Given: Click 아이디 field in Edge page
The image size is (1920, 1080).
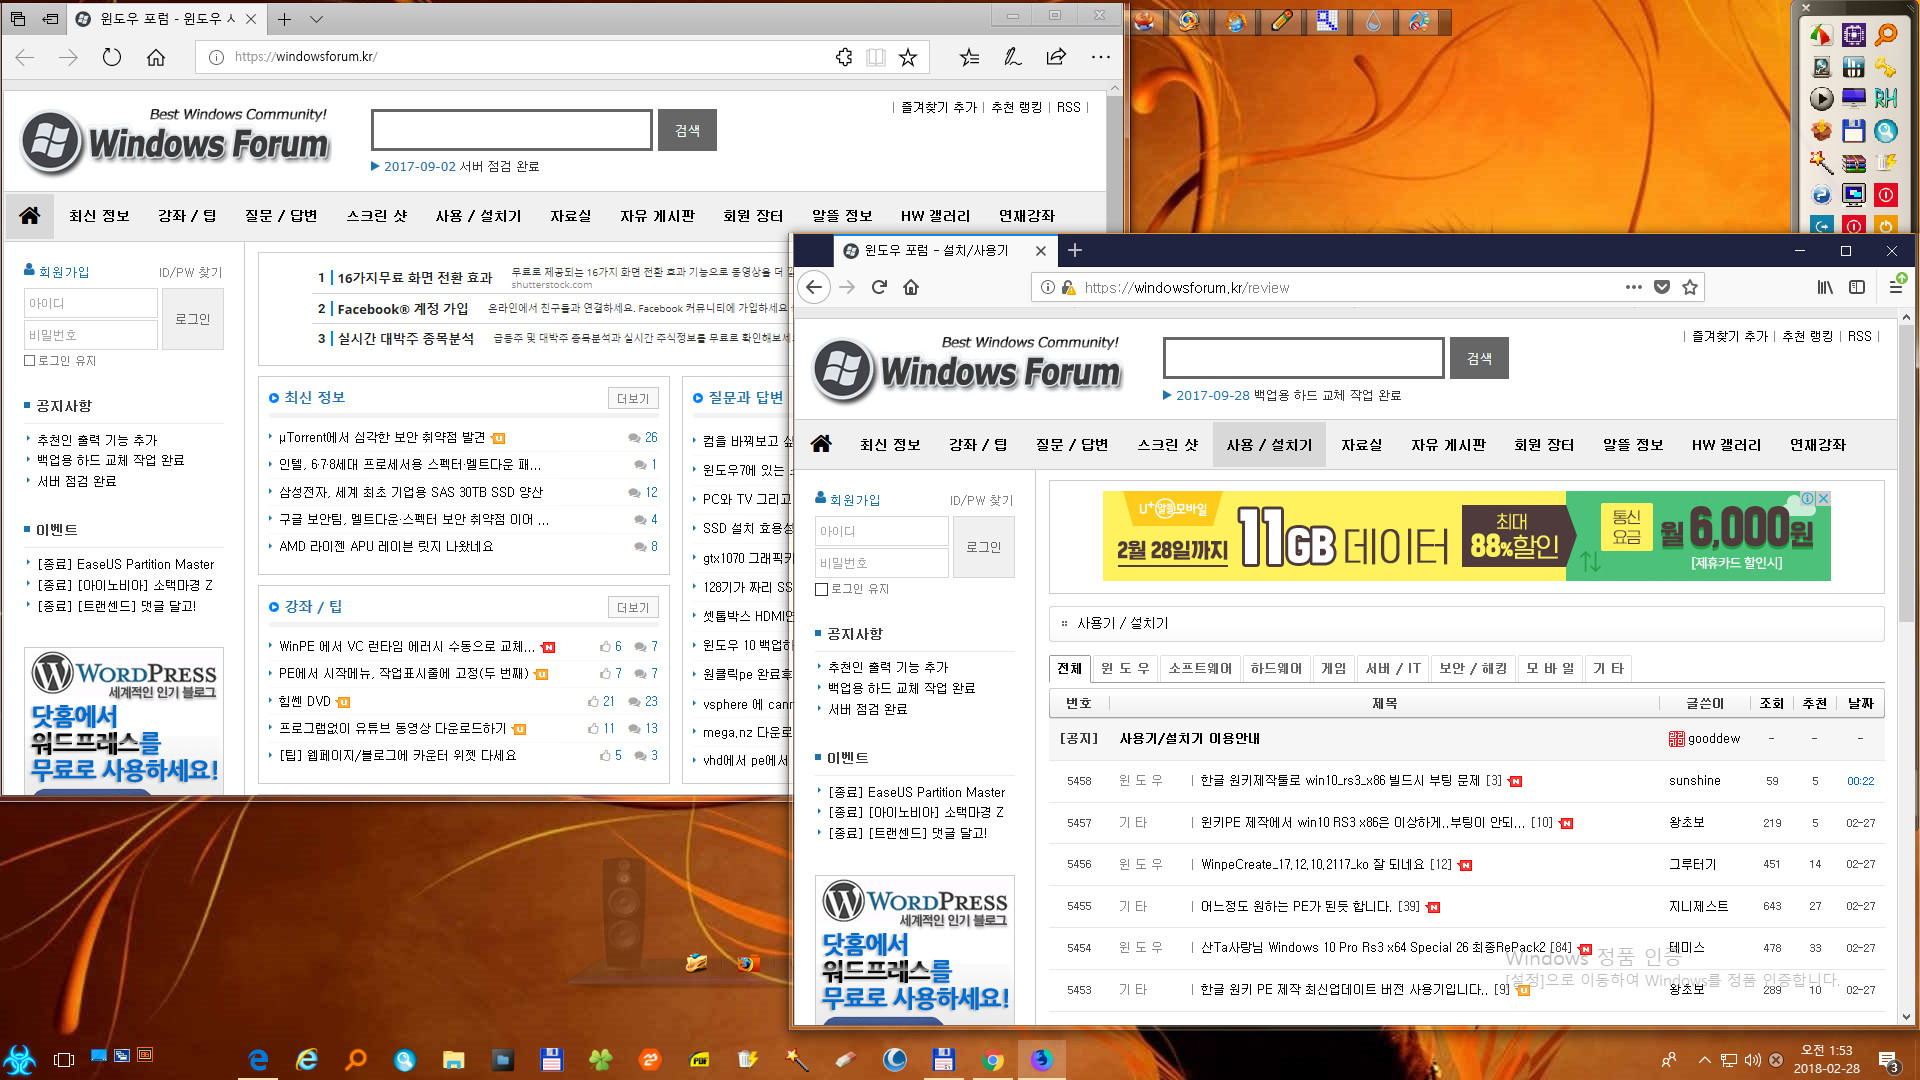Looking at the screenshot, I should click(x=90, y=303).
